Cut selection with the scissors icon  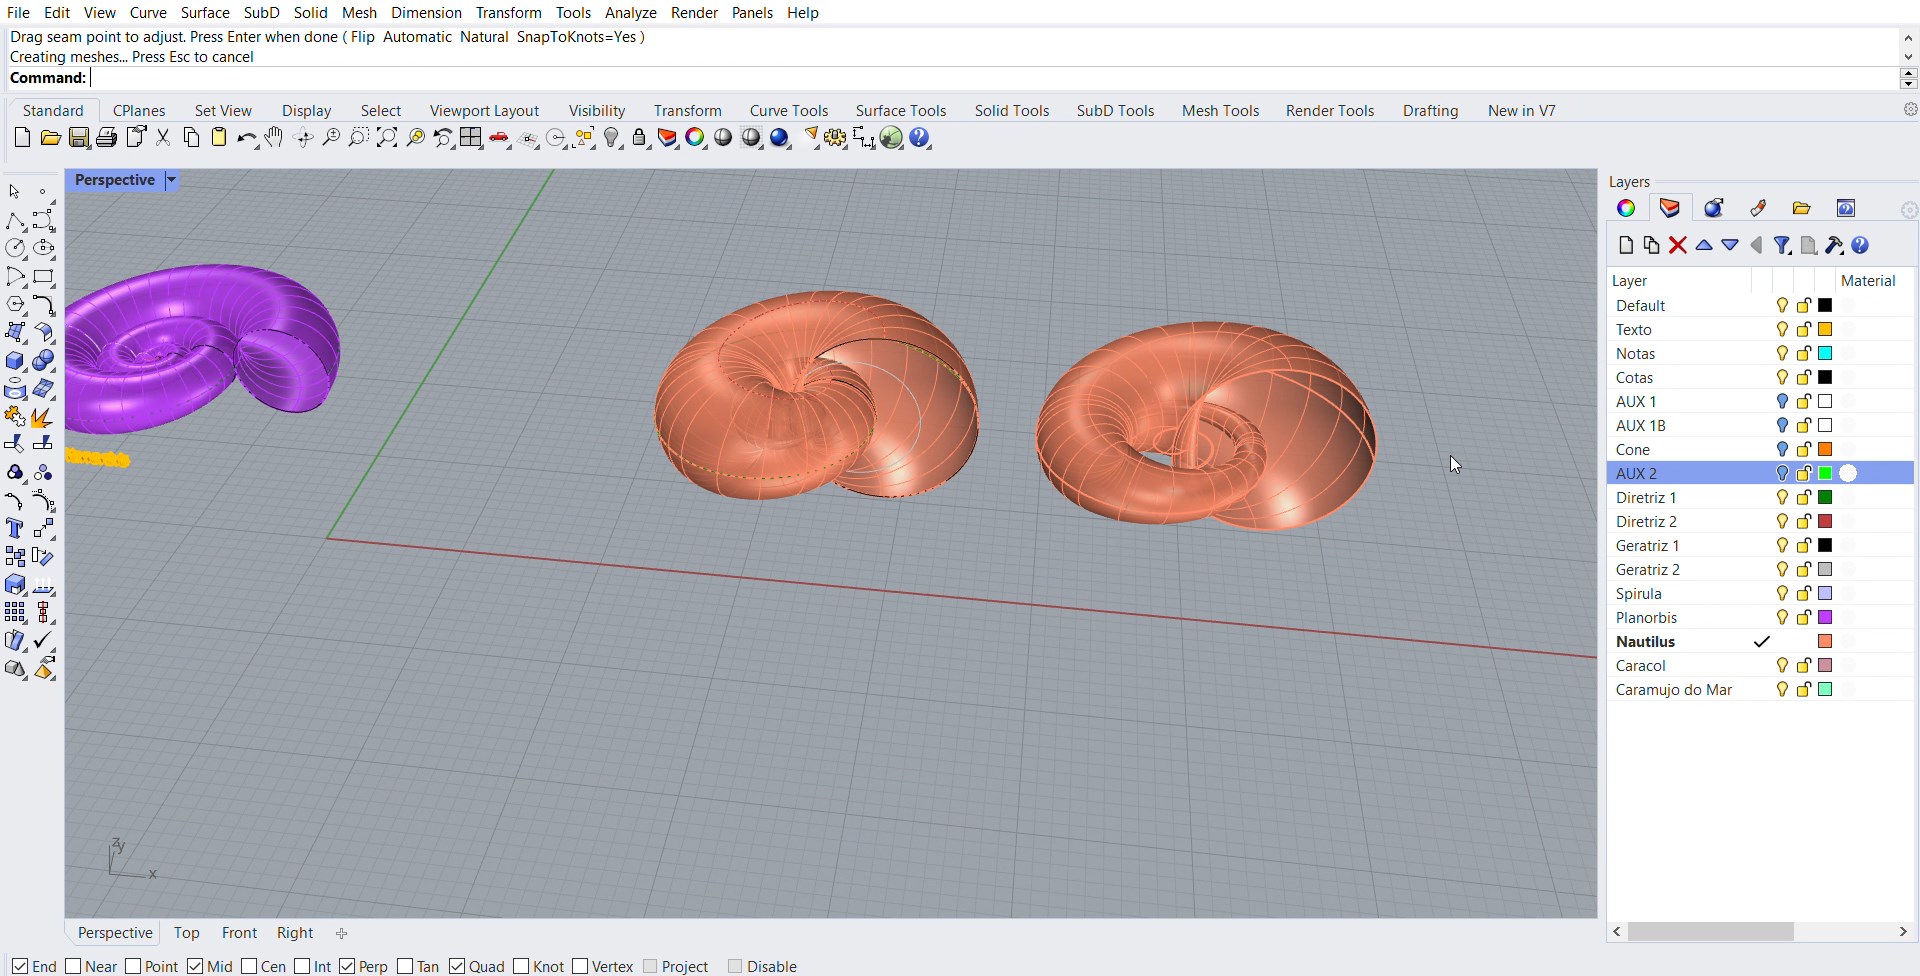pyautogui.click(x=164, y=138)
